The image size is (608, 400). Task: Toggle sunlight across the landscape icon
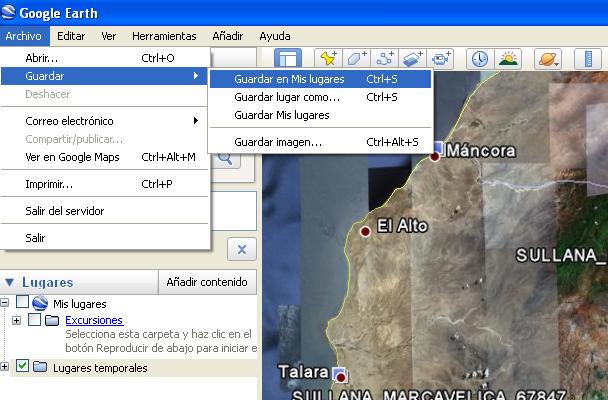509,59
